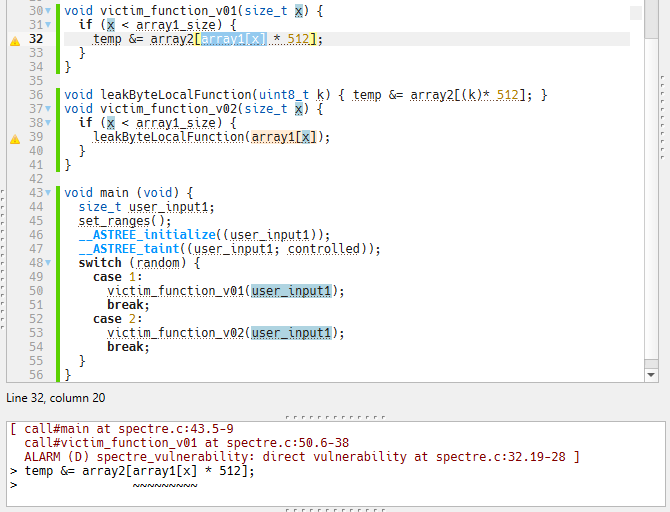
Task: Click controlled keyword on line 47
Action: pos(323,249)
